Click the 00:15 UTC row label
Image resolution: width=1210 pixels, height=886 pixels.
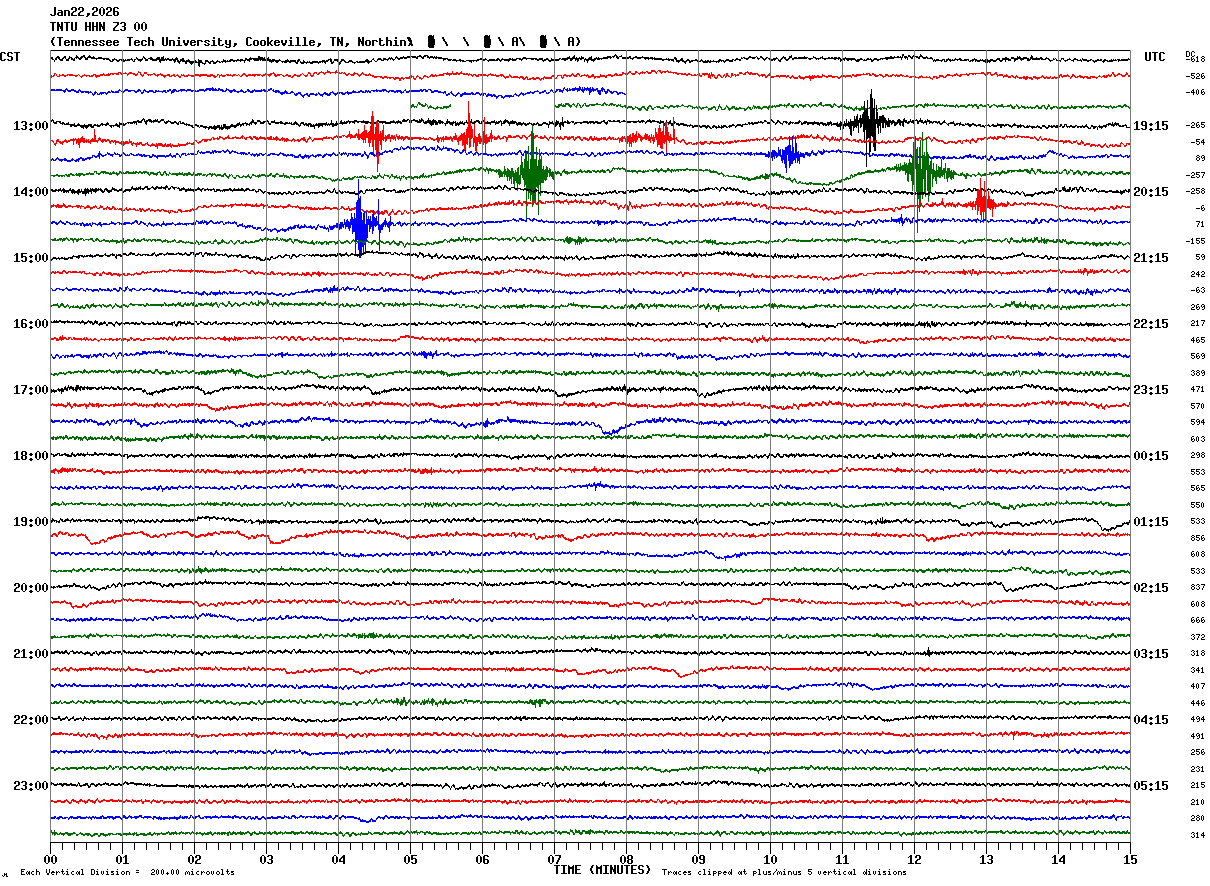tap(1151, 456)
